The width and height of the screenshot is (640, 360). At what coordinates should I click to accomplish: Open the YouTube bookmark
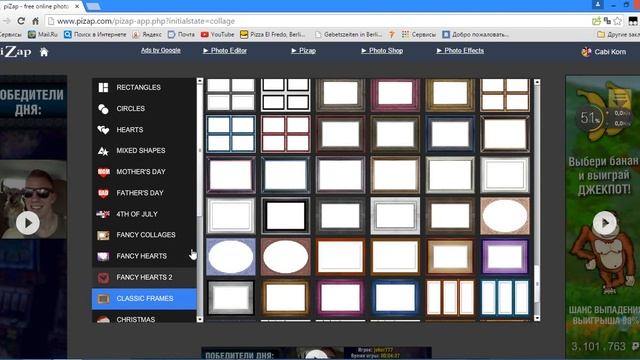pyautogui.click(x=218, y=35)
